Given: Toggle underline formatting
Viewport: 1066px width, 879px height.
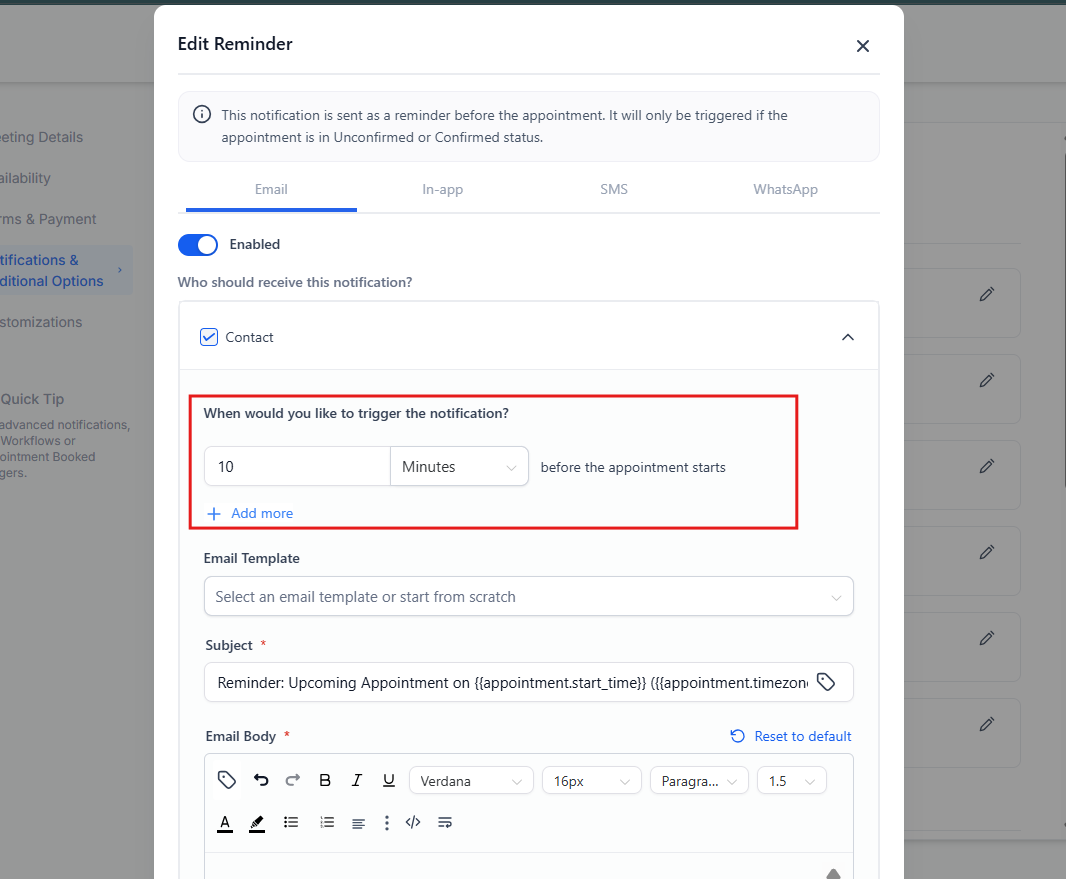Looking at the screenshot, I should [x=388, y=780].
